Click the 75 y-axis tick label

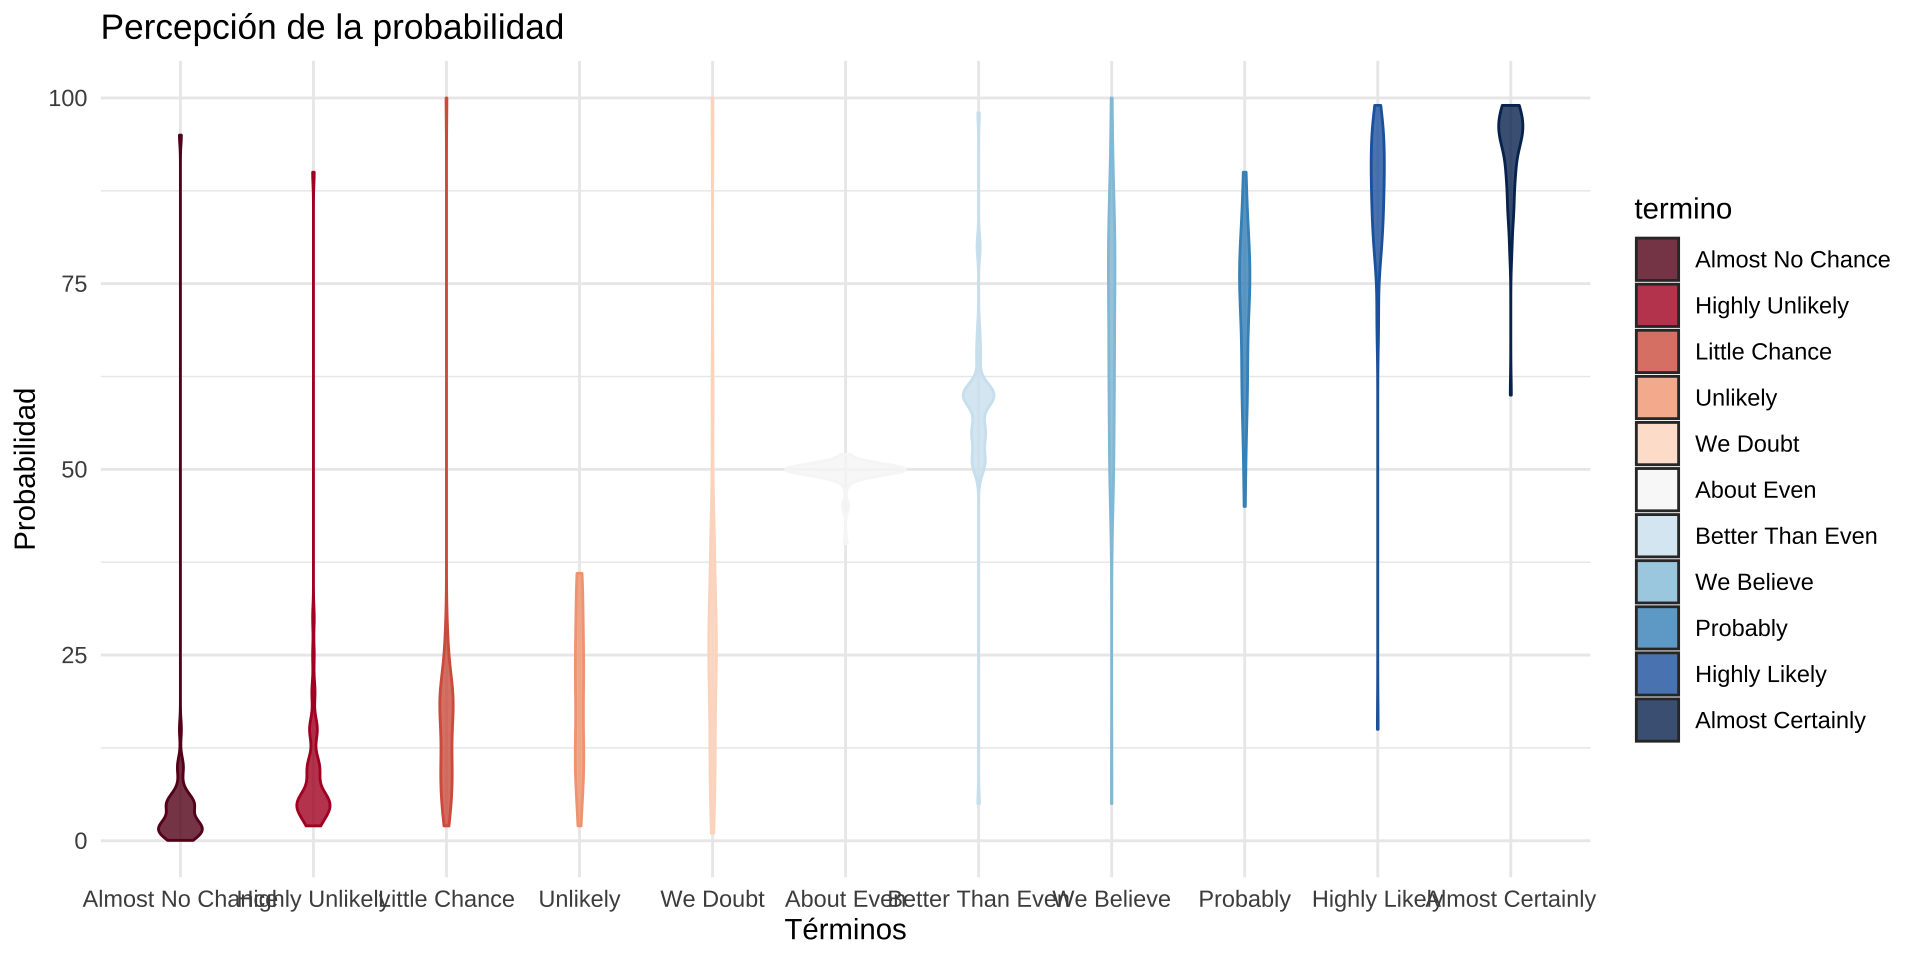(74, 284)
